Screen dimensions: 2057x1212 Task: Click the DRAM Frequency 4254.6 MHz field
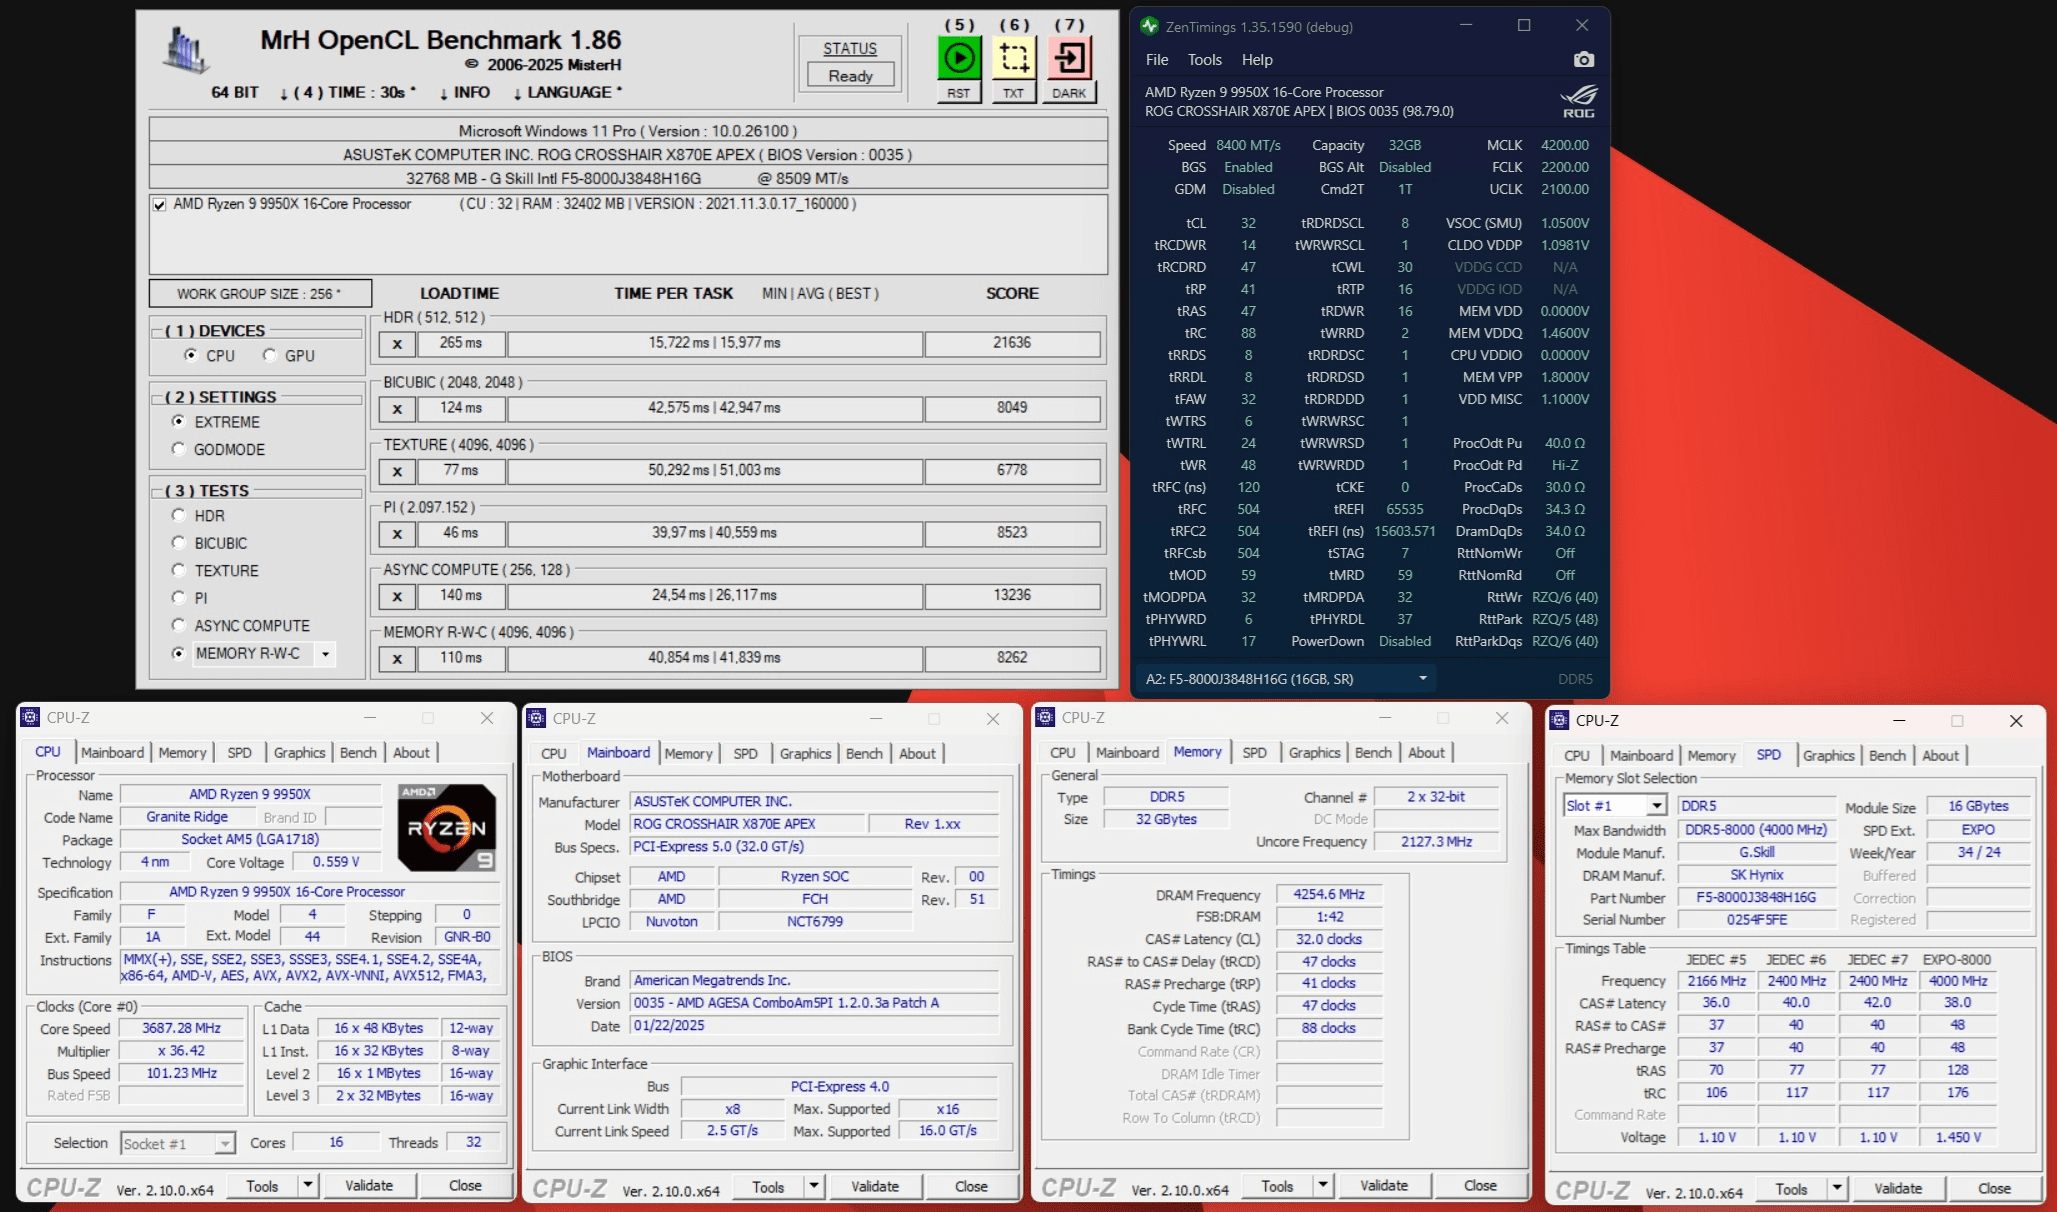pyautogui.click(x=1328, y=894)
